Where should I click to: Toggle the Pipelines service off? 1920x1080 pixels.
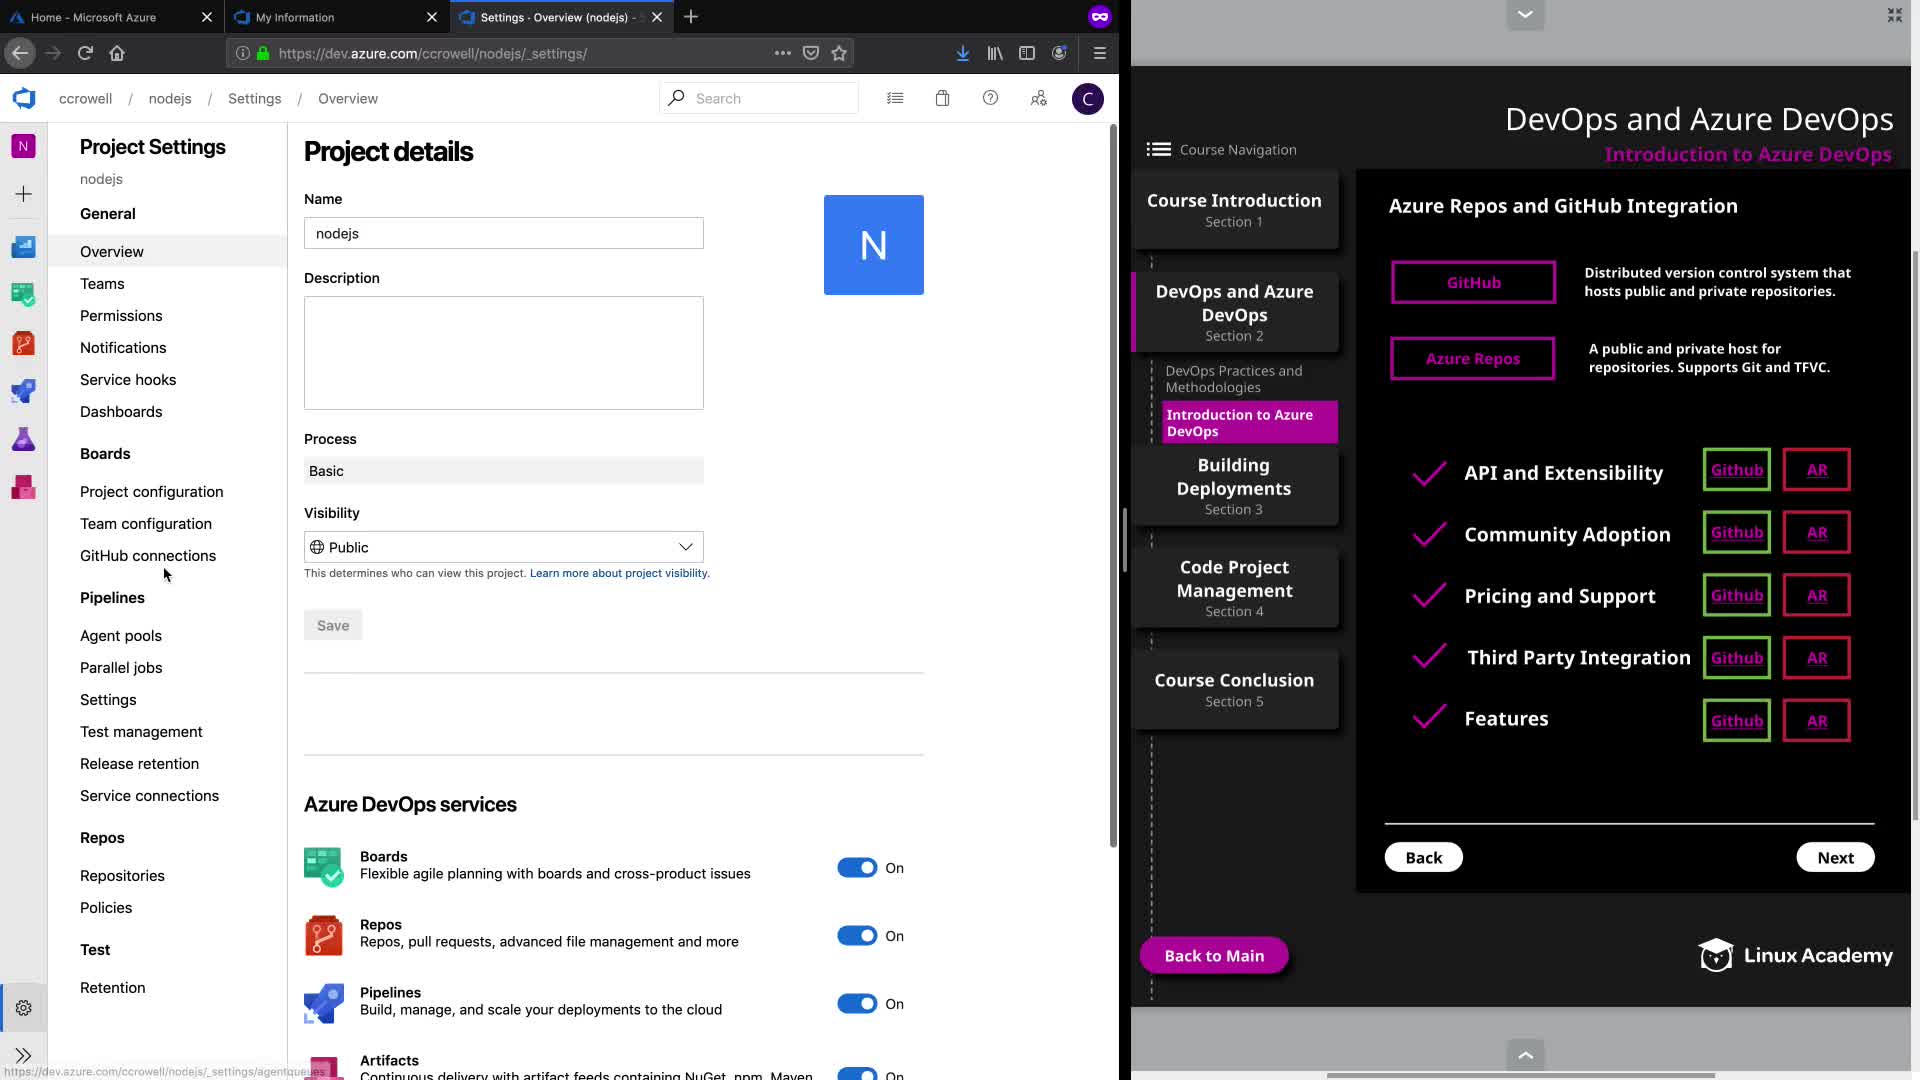point(857,1004)
